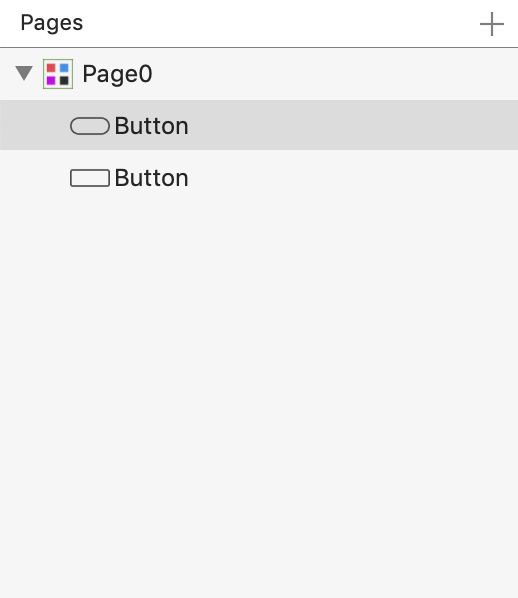Click the rectangular button icon on the unhighlighted row
Image resolution: width=518 pixels, height=598 pixels.
[90, 178]
